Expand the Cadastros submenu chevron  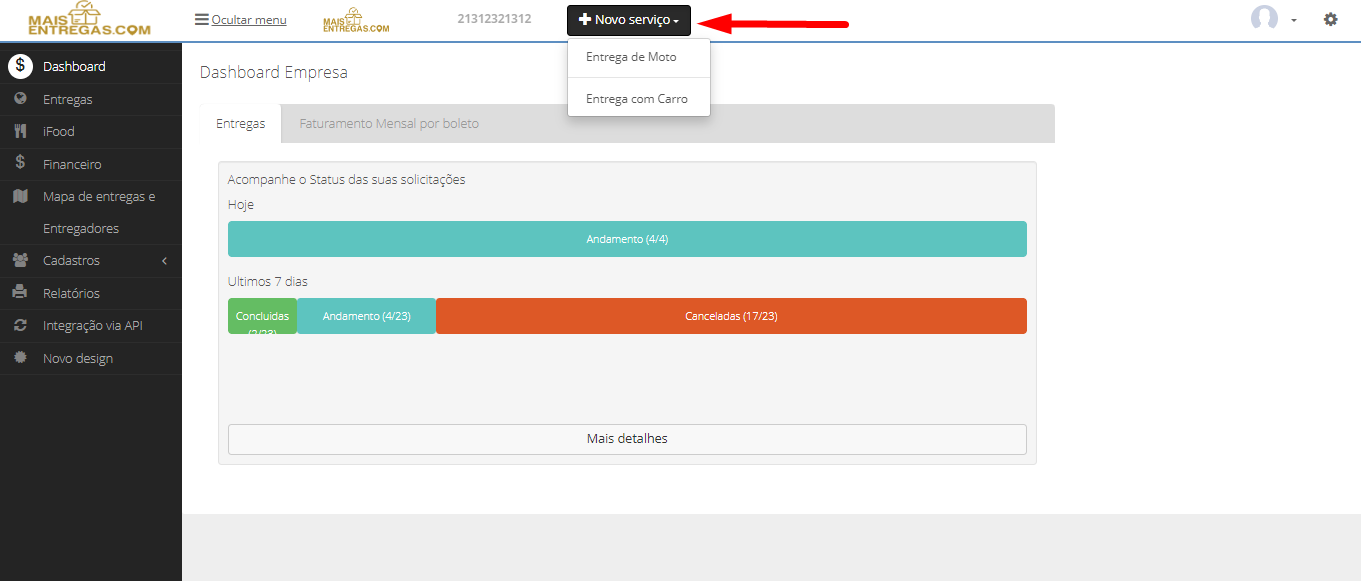point(164,261)
